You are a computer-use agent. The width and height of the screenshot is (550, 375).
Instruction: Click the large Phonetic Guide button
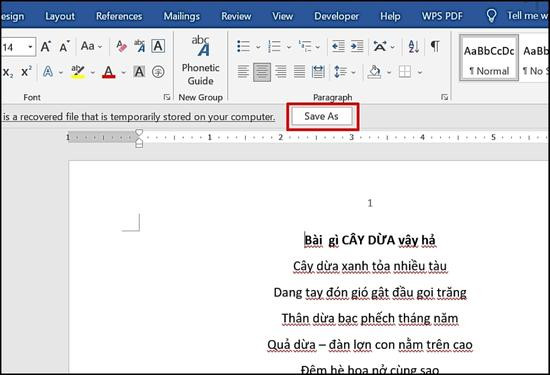click(x=201, y=61)
